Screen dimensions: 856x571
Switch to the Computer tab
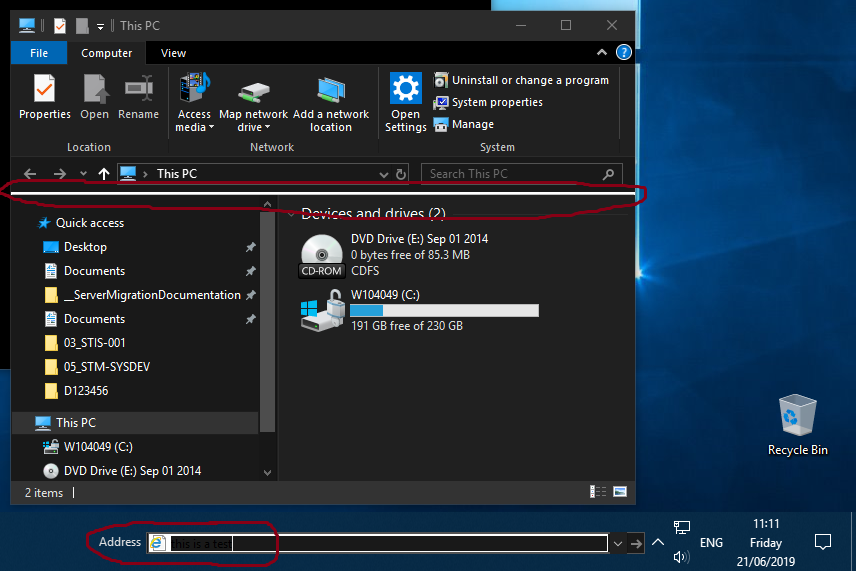coord(106,53)
